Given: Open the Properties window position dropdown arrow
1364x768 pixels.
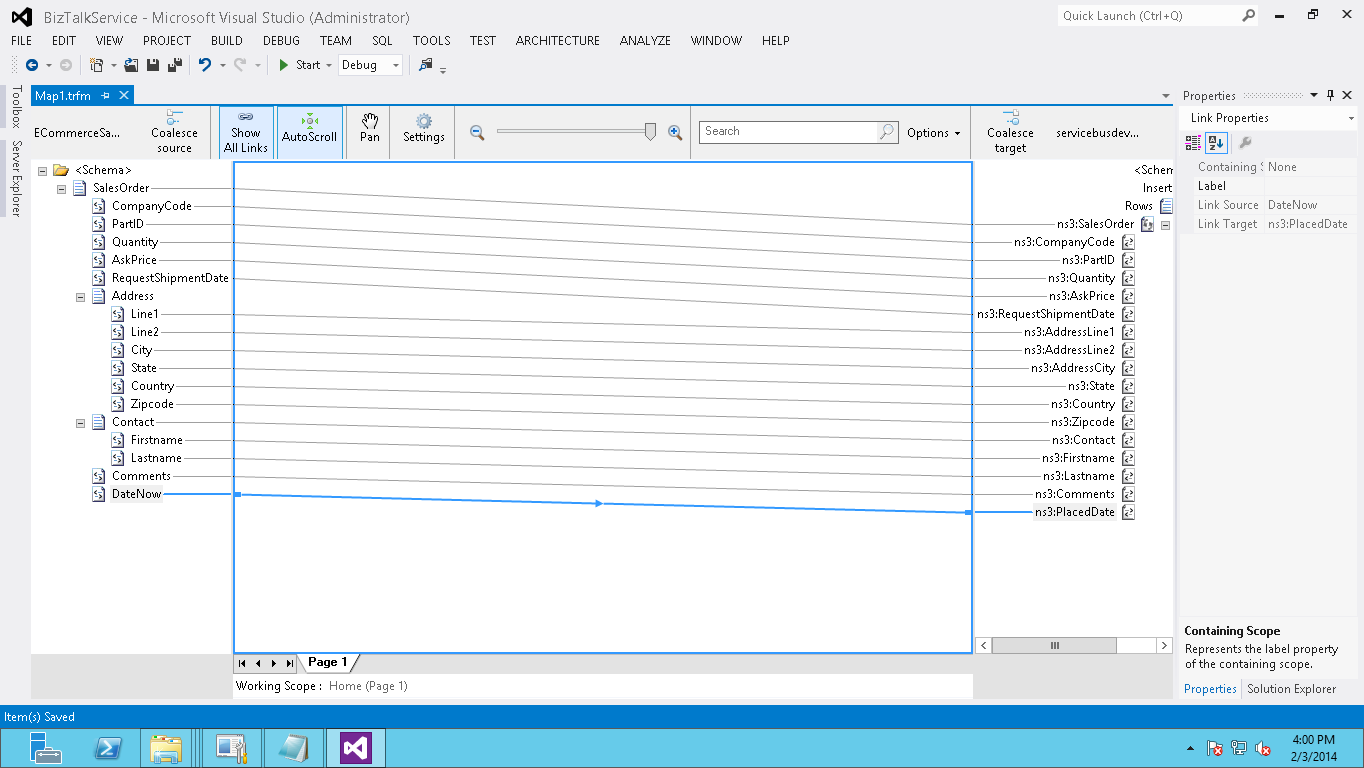Looking at the screenshot, I should click(1314, 96).
